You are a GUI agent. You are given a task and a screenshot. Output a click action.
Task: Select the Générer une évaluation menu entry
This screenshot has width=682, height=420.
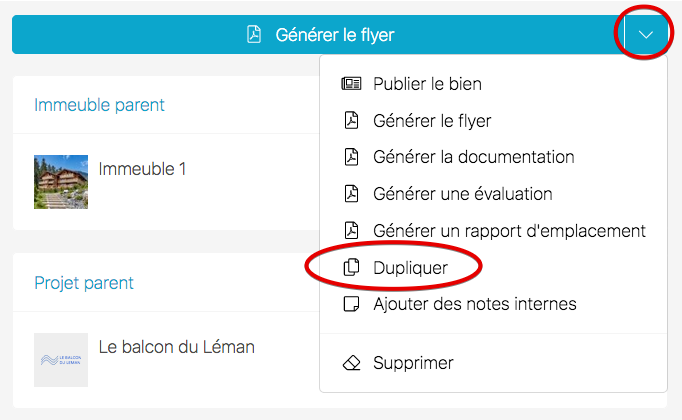pos(462,194)
